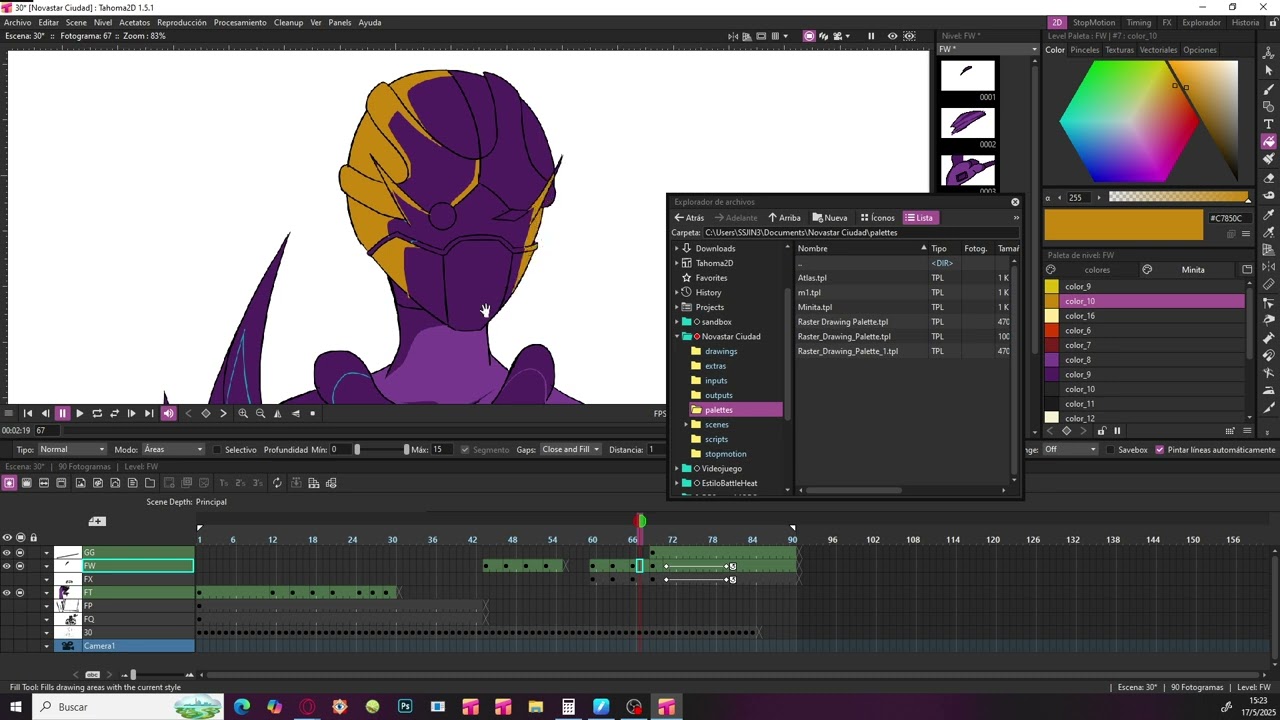Open the Tipo dropdown showing Normal
The image size is (1280, 720).
tap(71, 450)
